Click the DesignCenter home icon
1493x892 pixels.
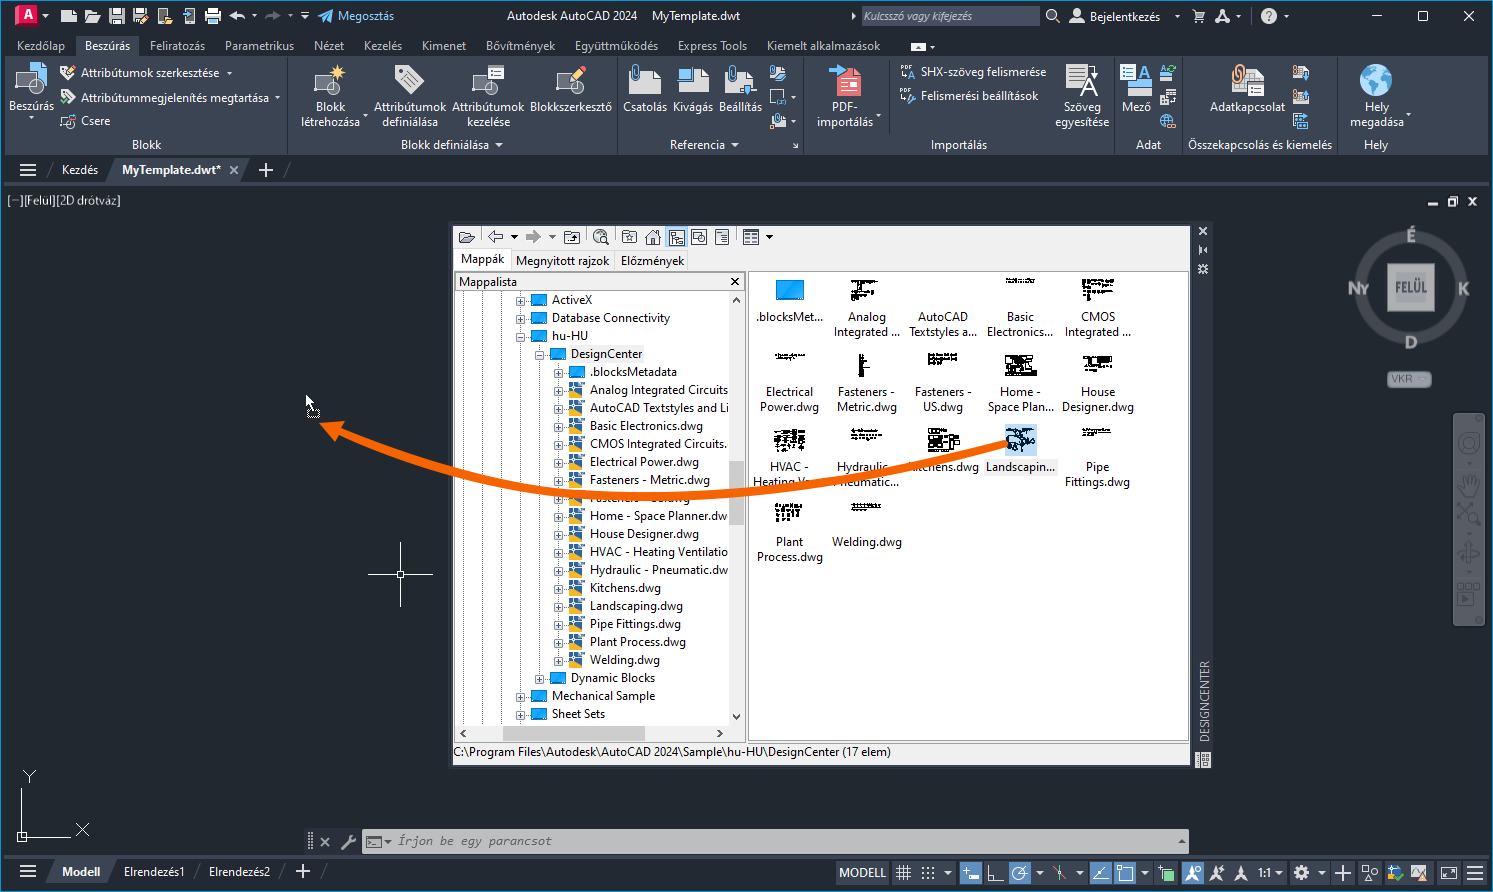[653, 237]
